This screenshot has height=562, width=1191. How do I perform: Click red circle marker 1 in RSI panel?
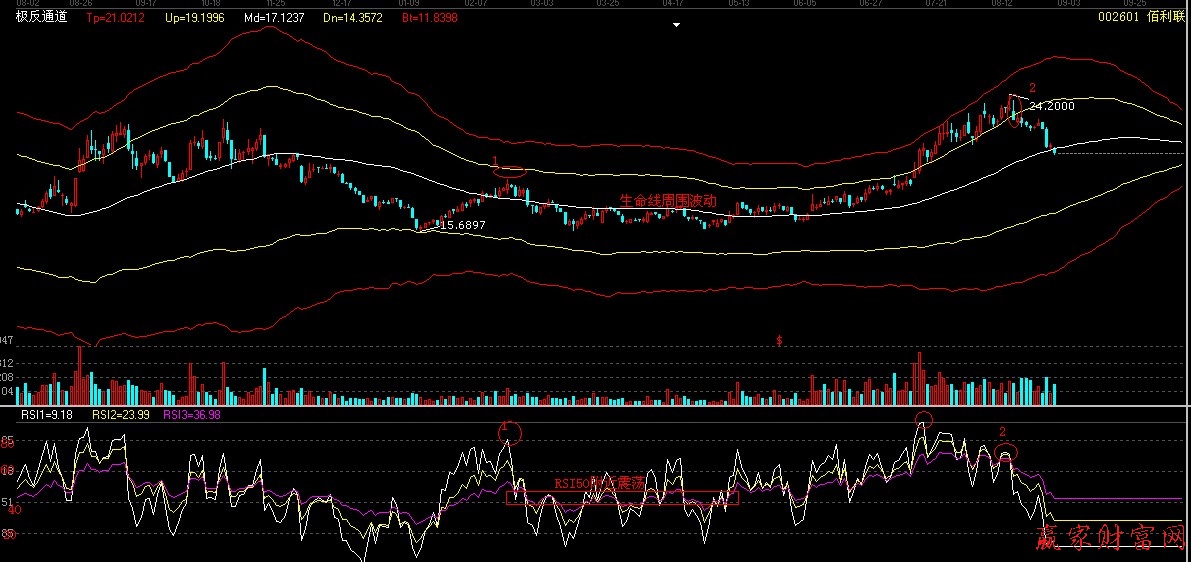click(511, 433)
